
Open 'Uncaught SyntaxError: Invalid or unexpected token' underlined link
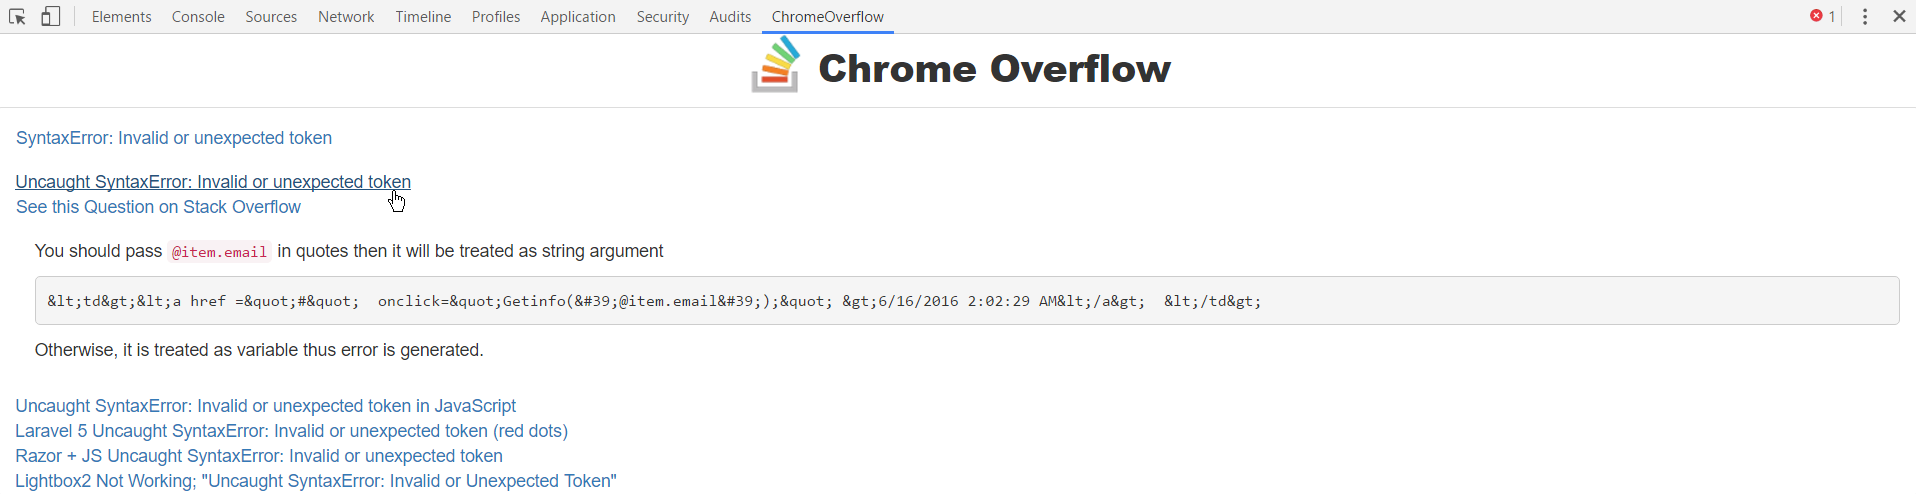pyautogui.click(x=213, y=182)
